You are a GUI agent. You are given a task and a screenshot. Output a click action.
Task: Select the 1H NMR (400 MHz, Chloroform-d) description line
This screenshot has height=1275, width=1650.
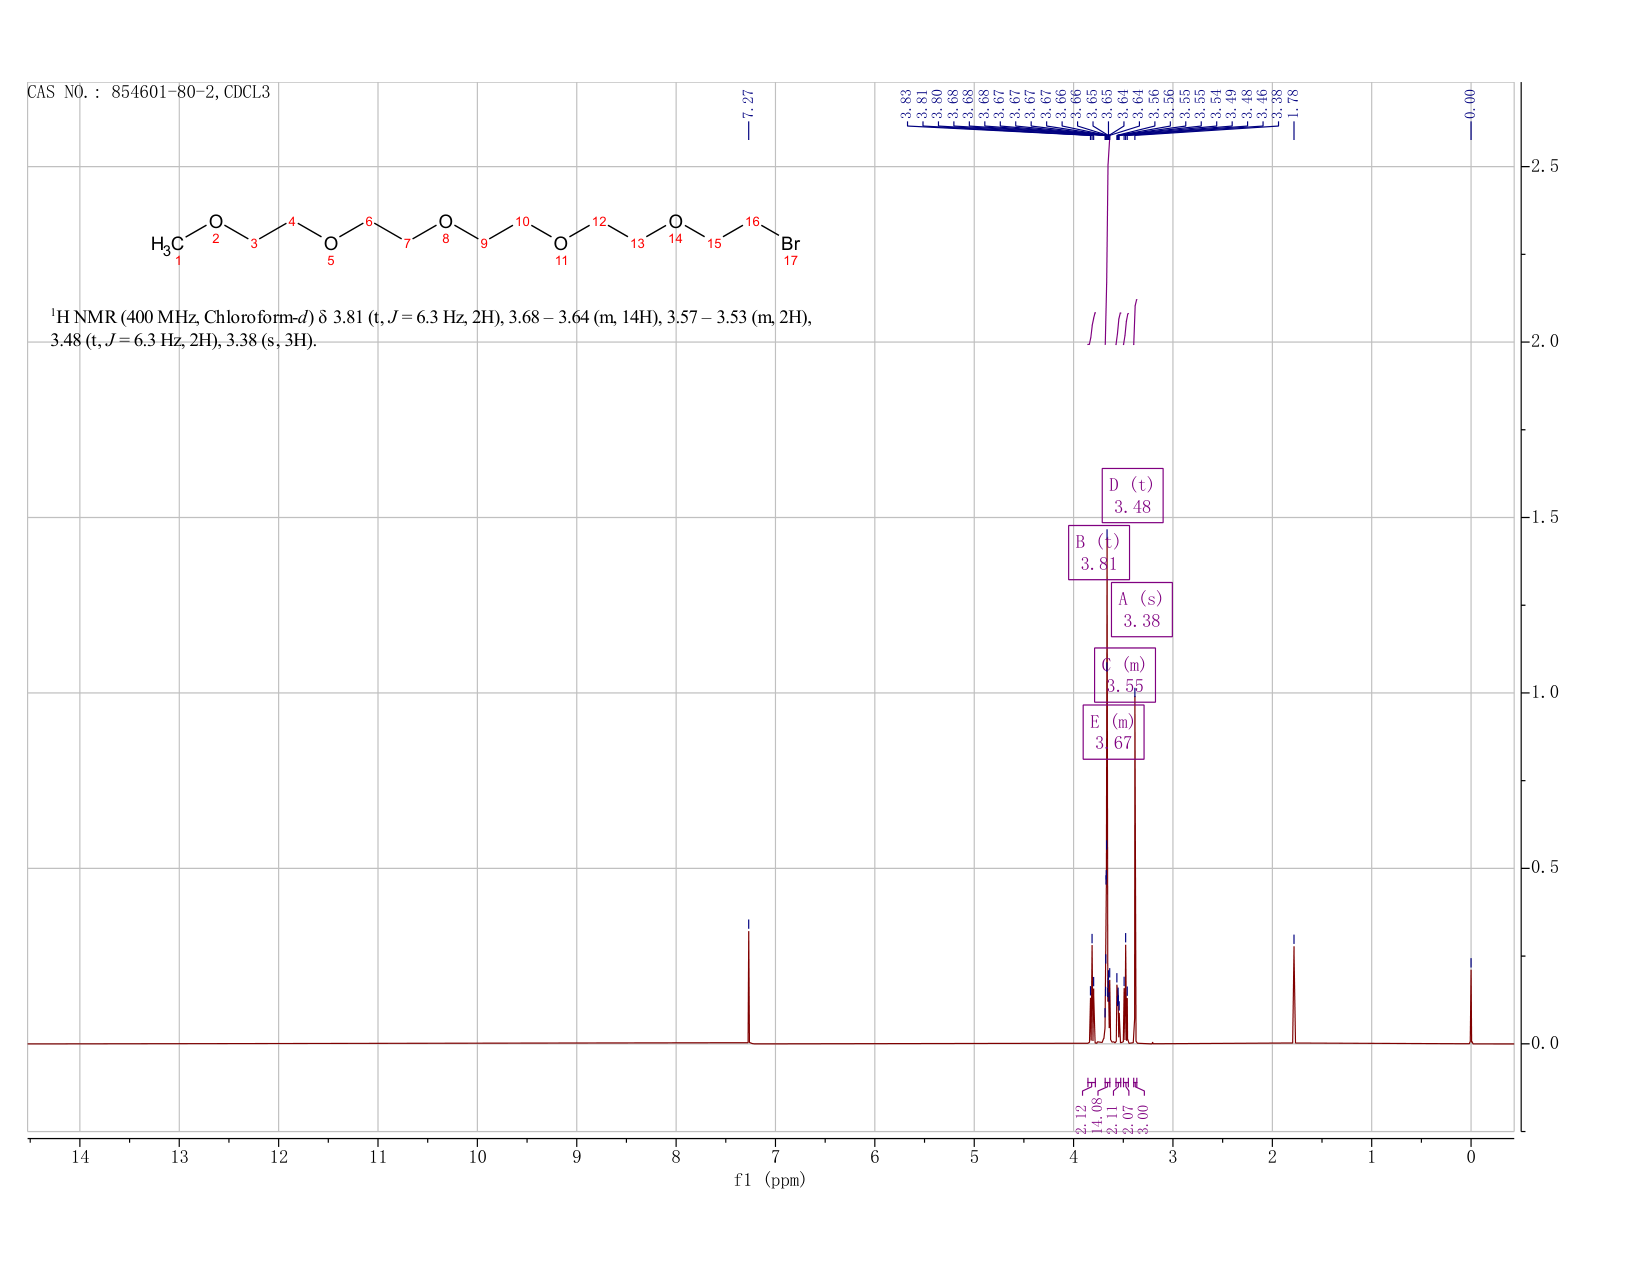[x=430, y=318]
